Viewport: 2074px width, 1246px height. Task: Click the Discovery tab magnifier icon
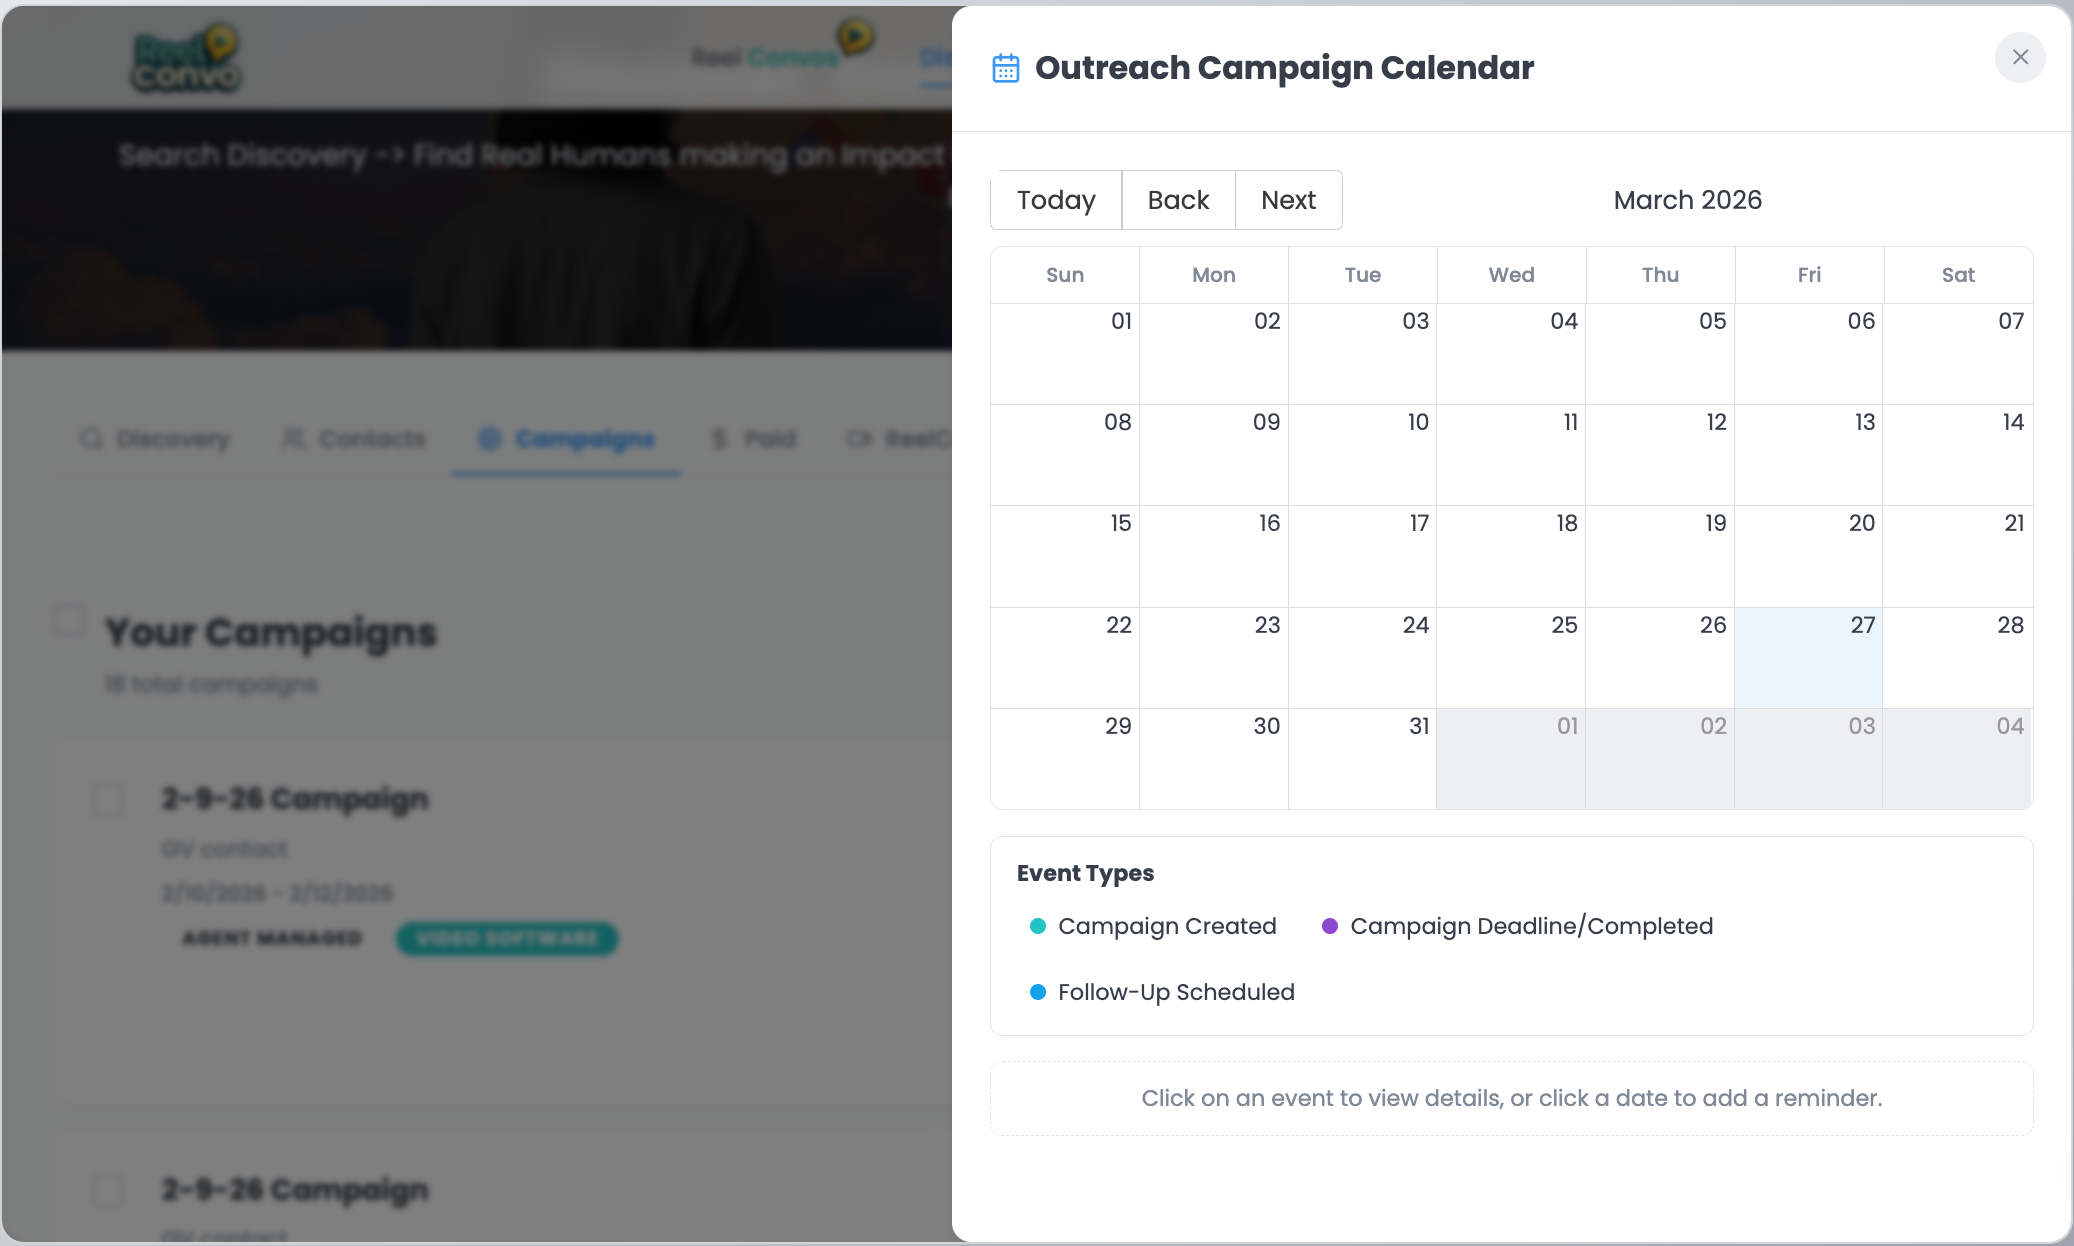click(91, 439)
